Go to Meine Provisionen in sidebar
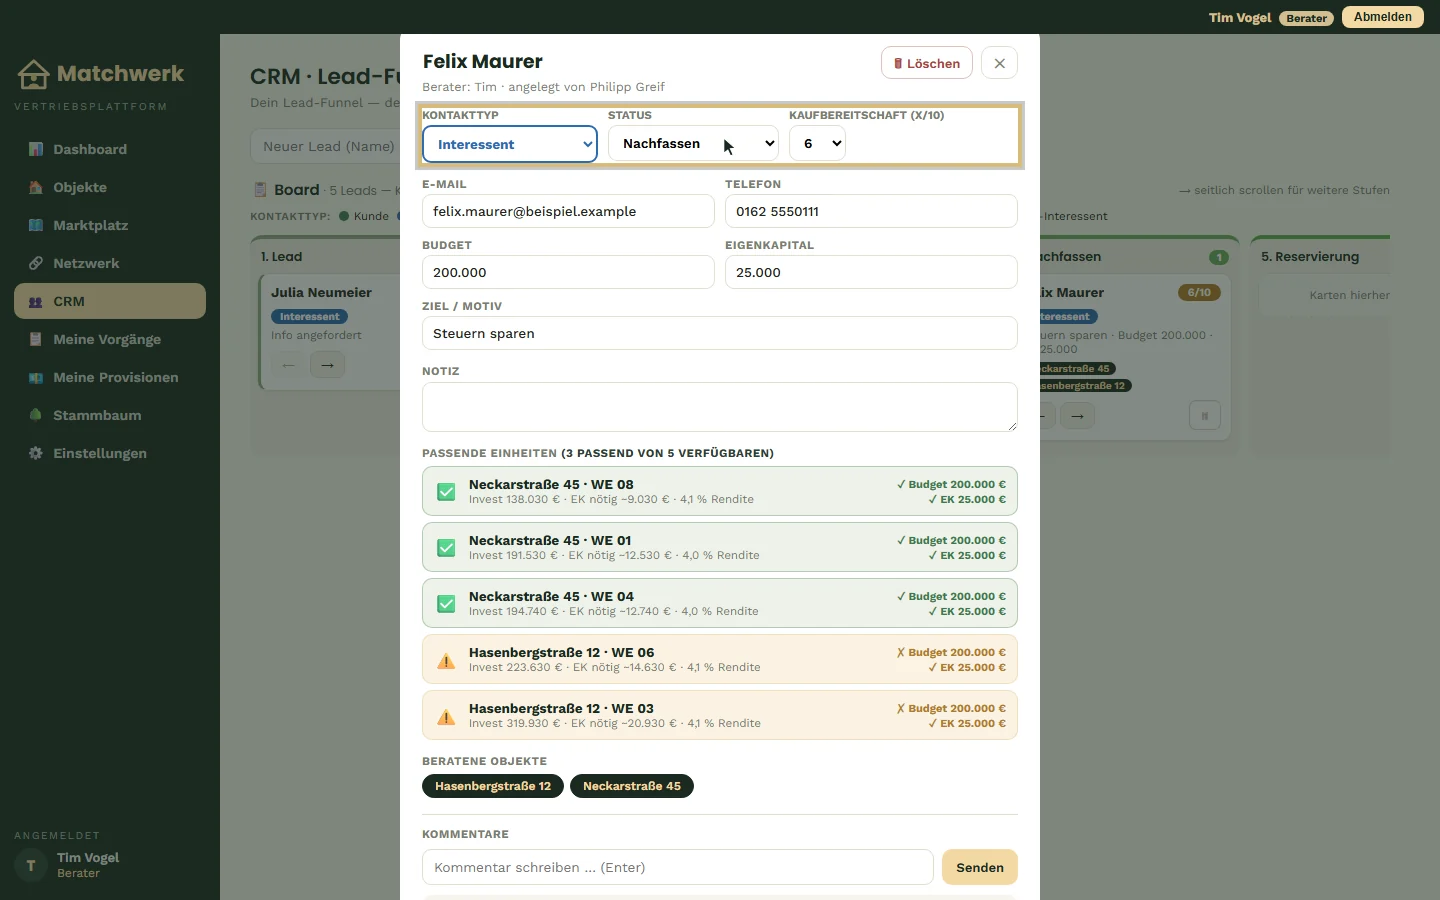 (x=110, y=377)
